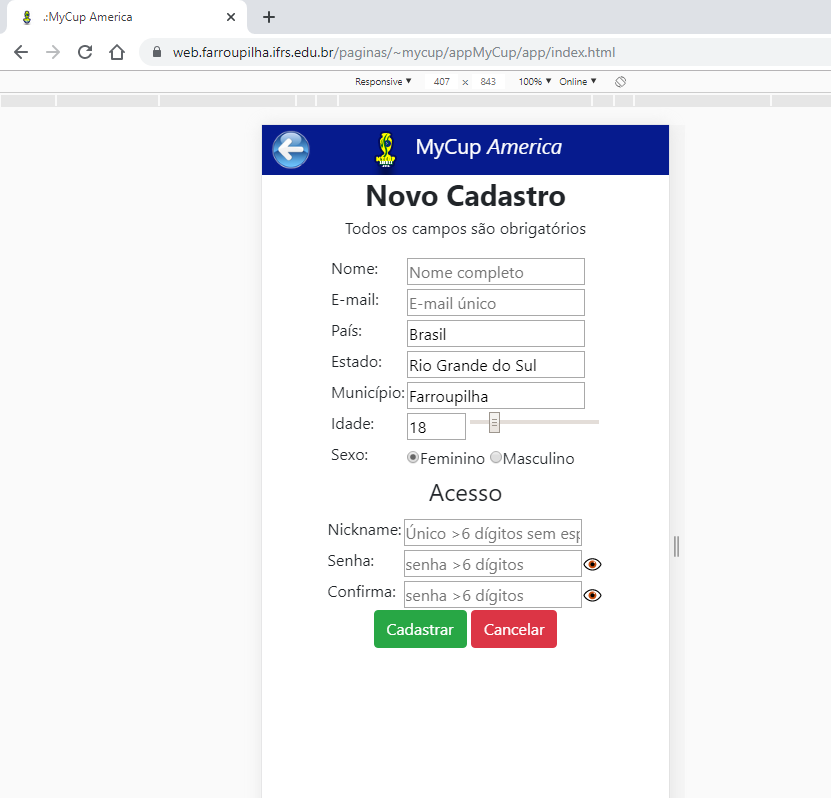Click the Nome completo input field
This screenshot has width=831, height=798.
pos(495,272)
